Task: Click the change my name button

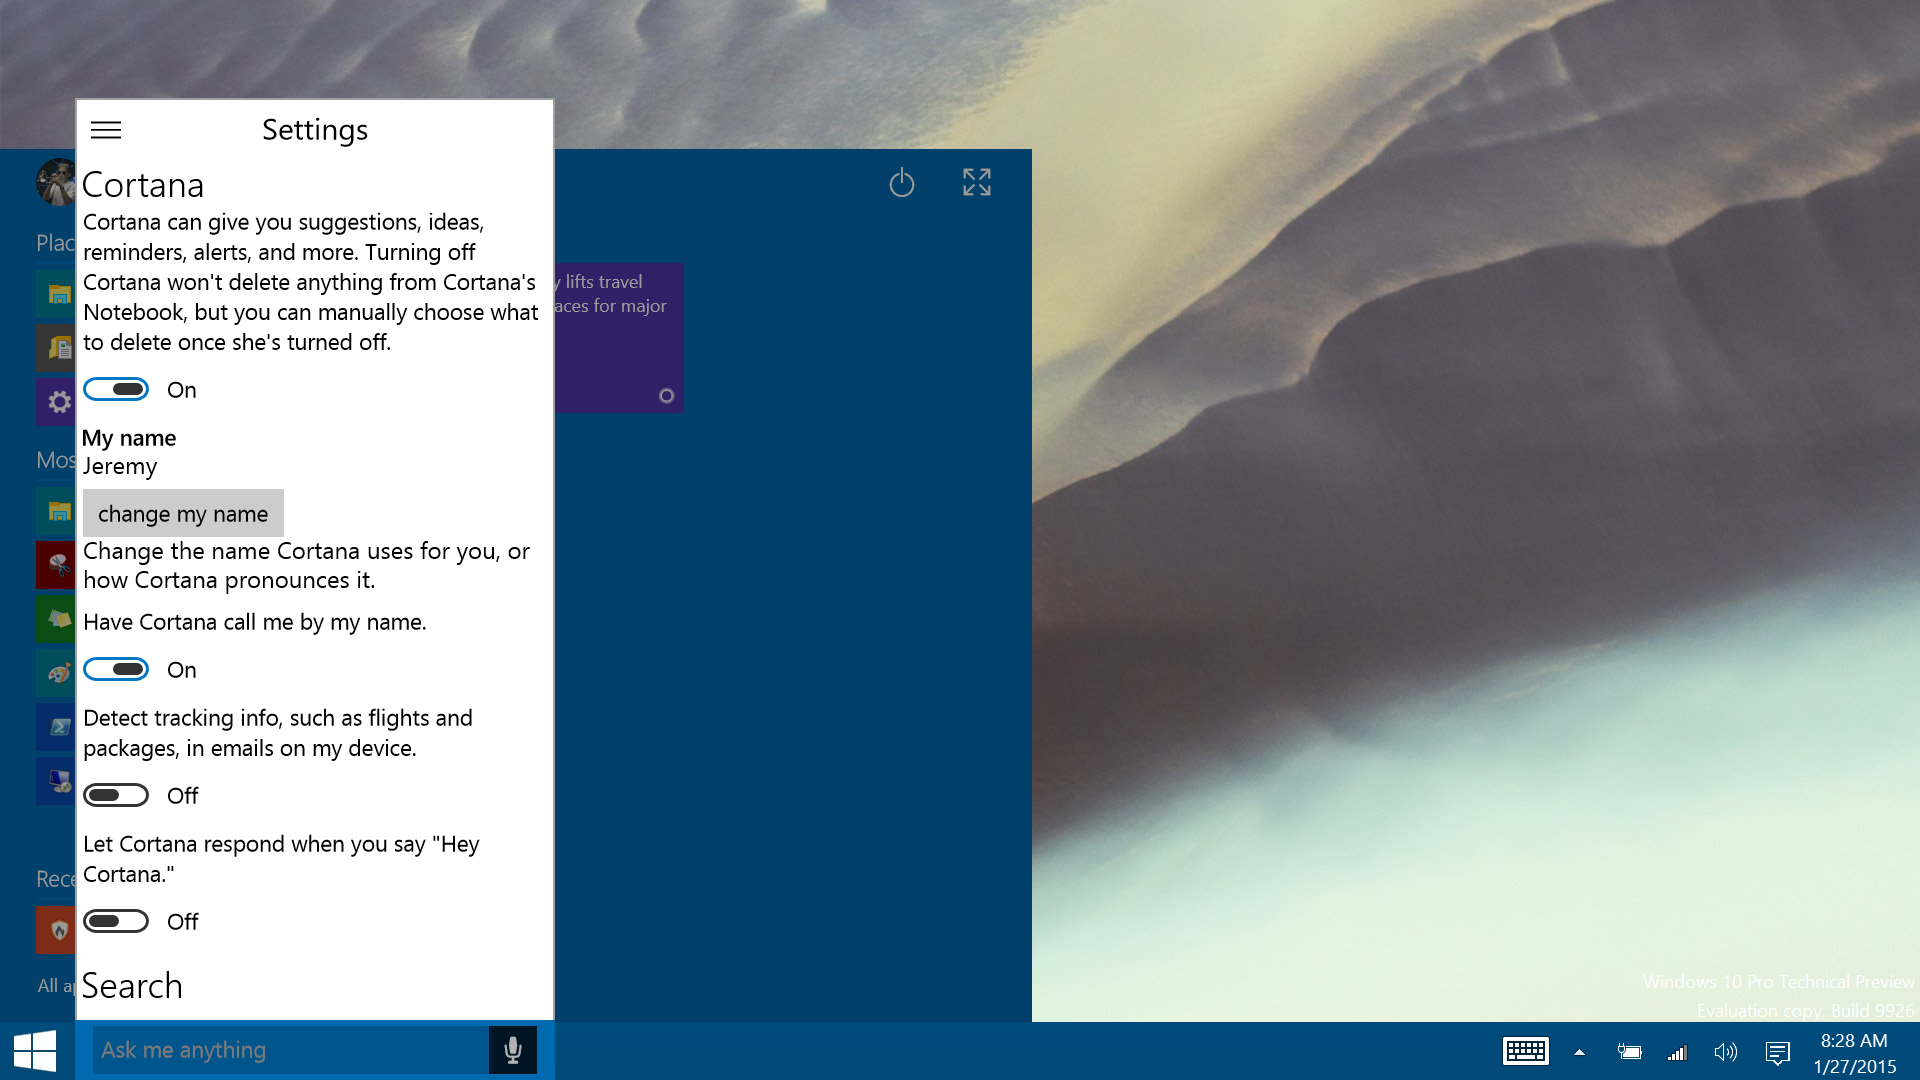Action: [x=183, y=513]
